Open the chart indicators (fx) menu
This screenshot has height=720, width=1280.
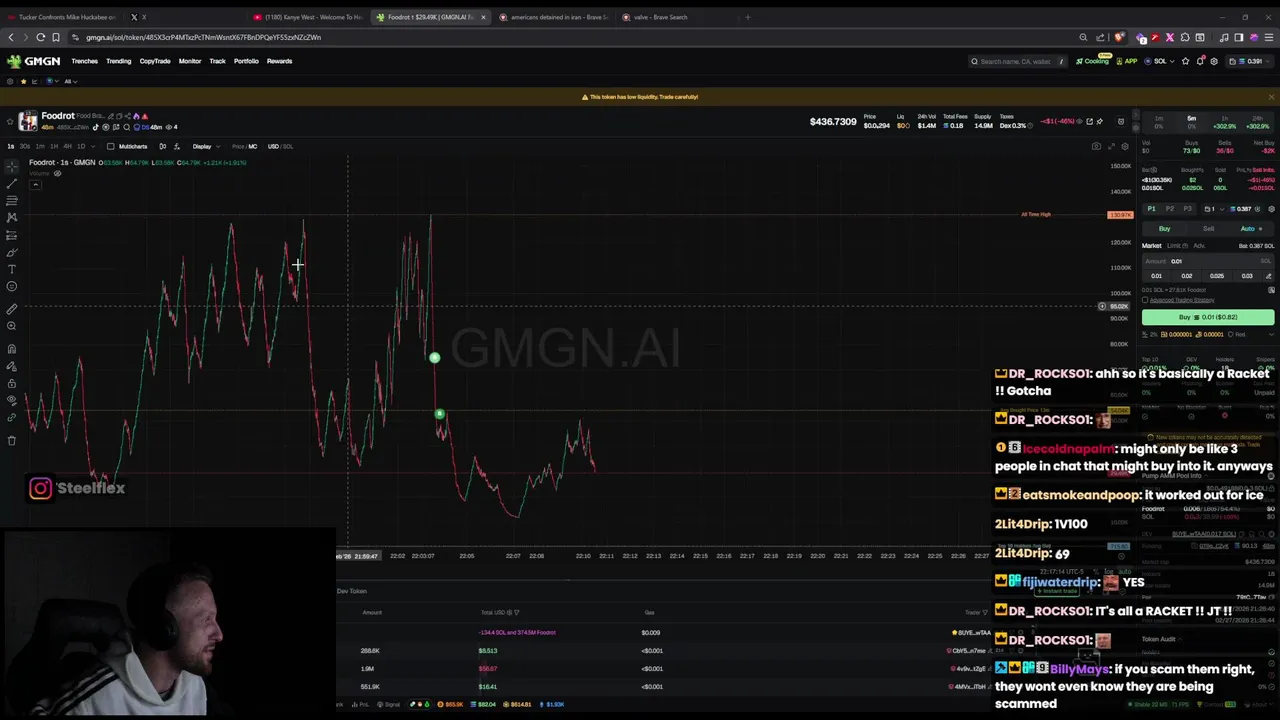tap(177, 147)
